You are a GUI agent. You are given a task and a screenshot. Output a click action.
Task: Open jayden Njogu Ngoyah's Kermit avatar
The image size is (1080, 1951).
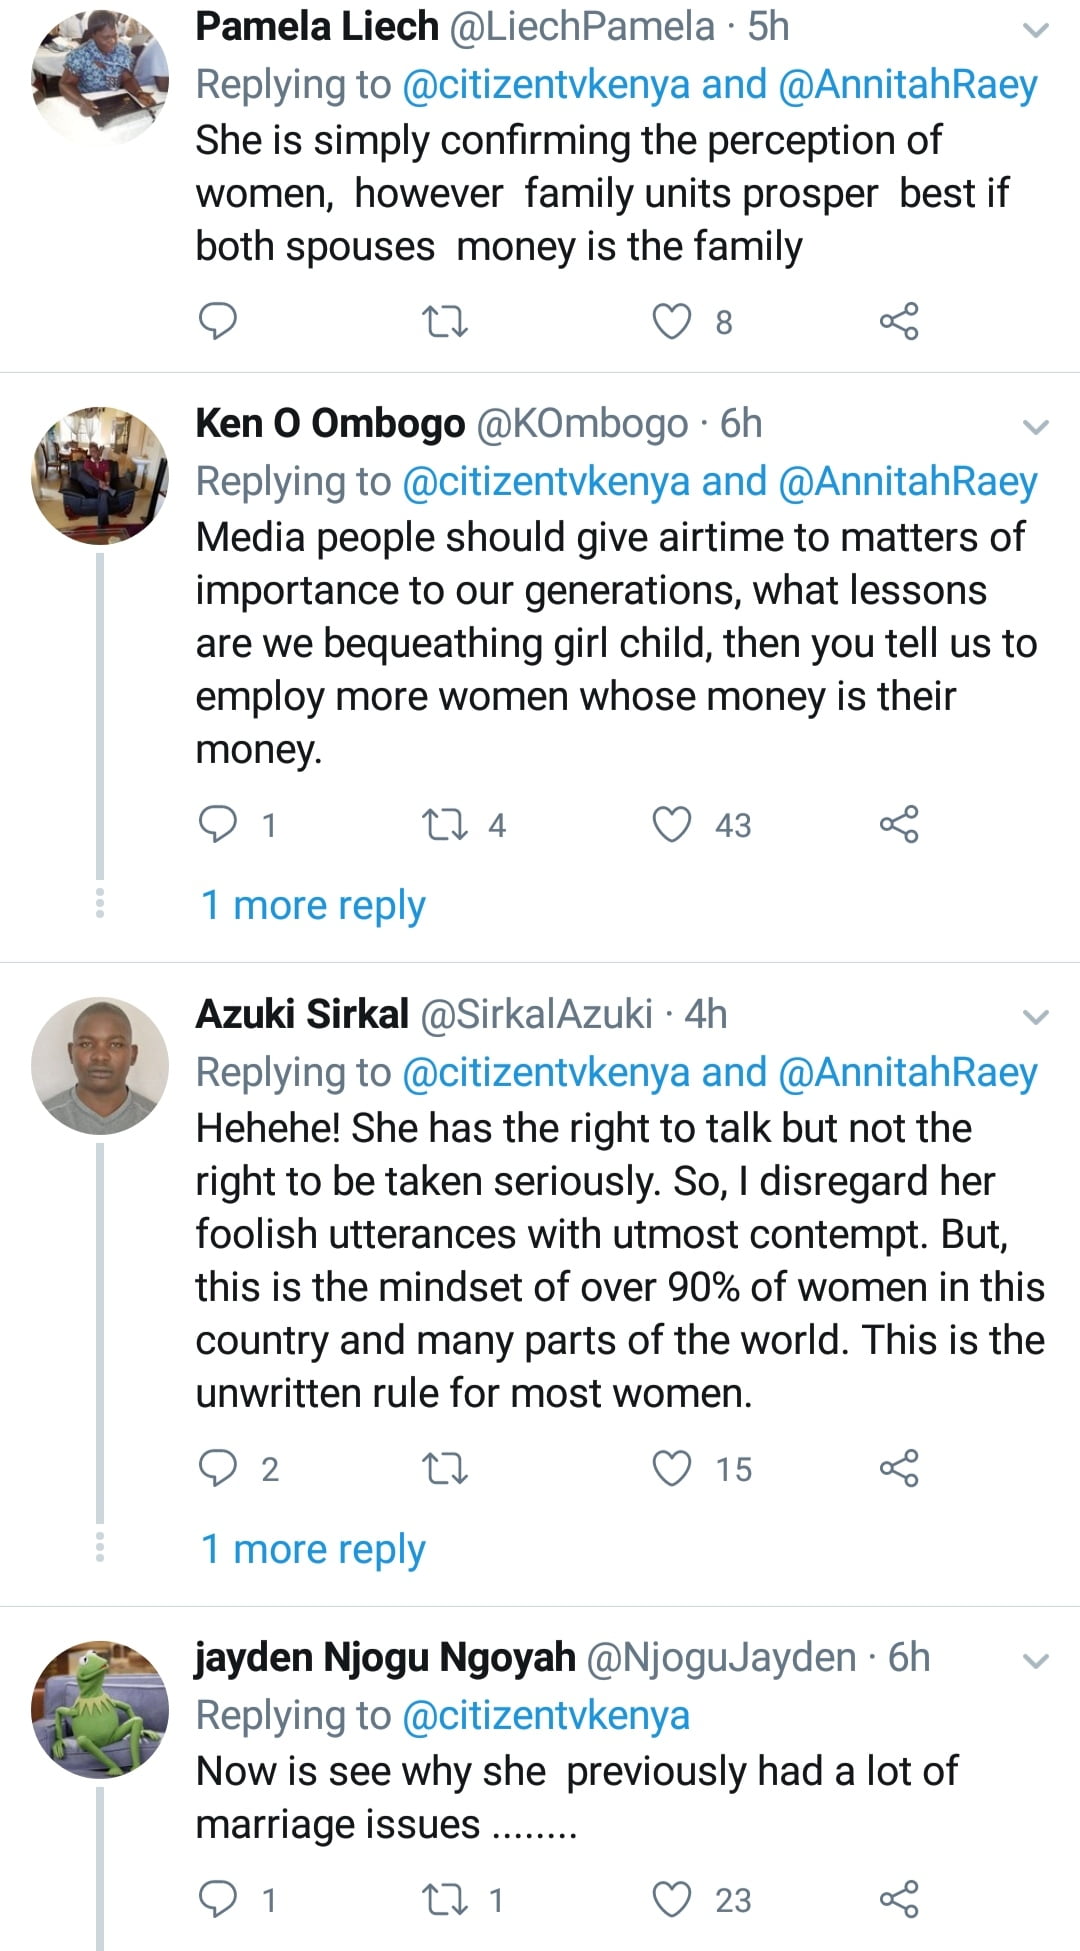click(x=100, y=1709)
